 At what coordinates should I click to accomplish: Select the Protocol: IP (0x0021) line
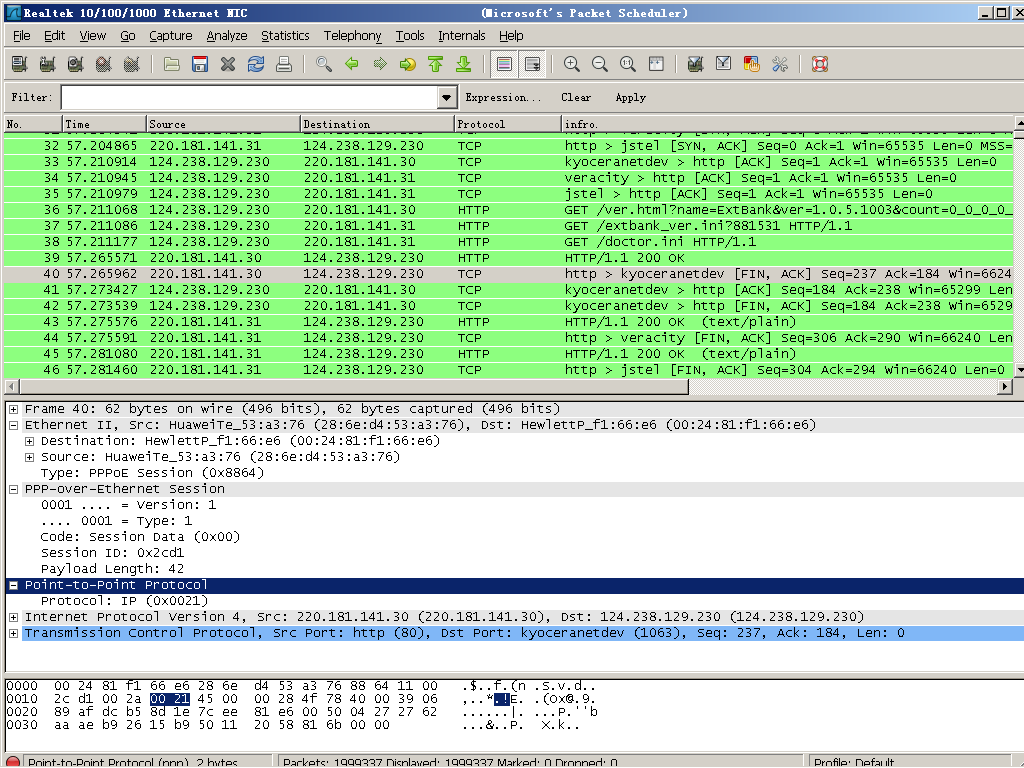[124, 601]
